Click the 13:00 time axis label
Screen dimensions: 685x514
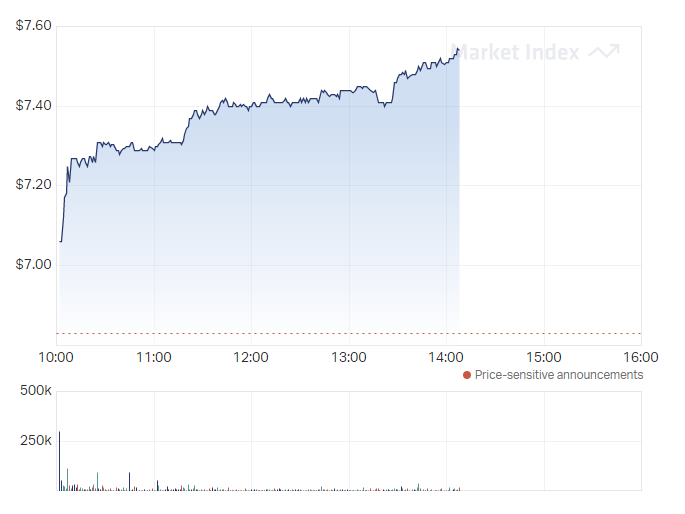[x=349, y=357]
